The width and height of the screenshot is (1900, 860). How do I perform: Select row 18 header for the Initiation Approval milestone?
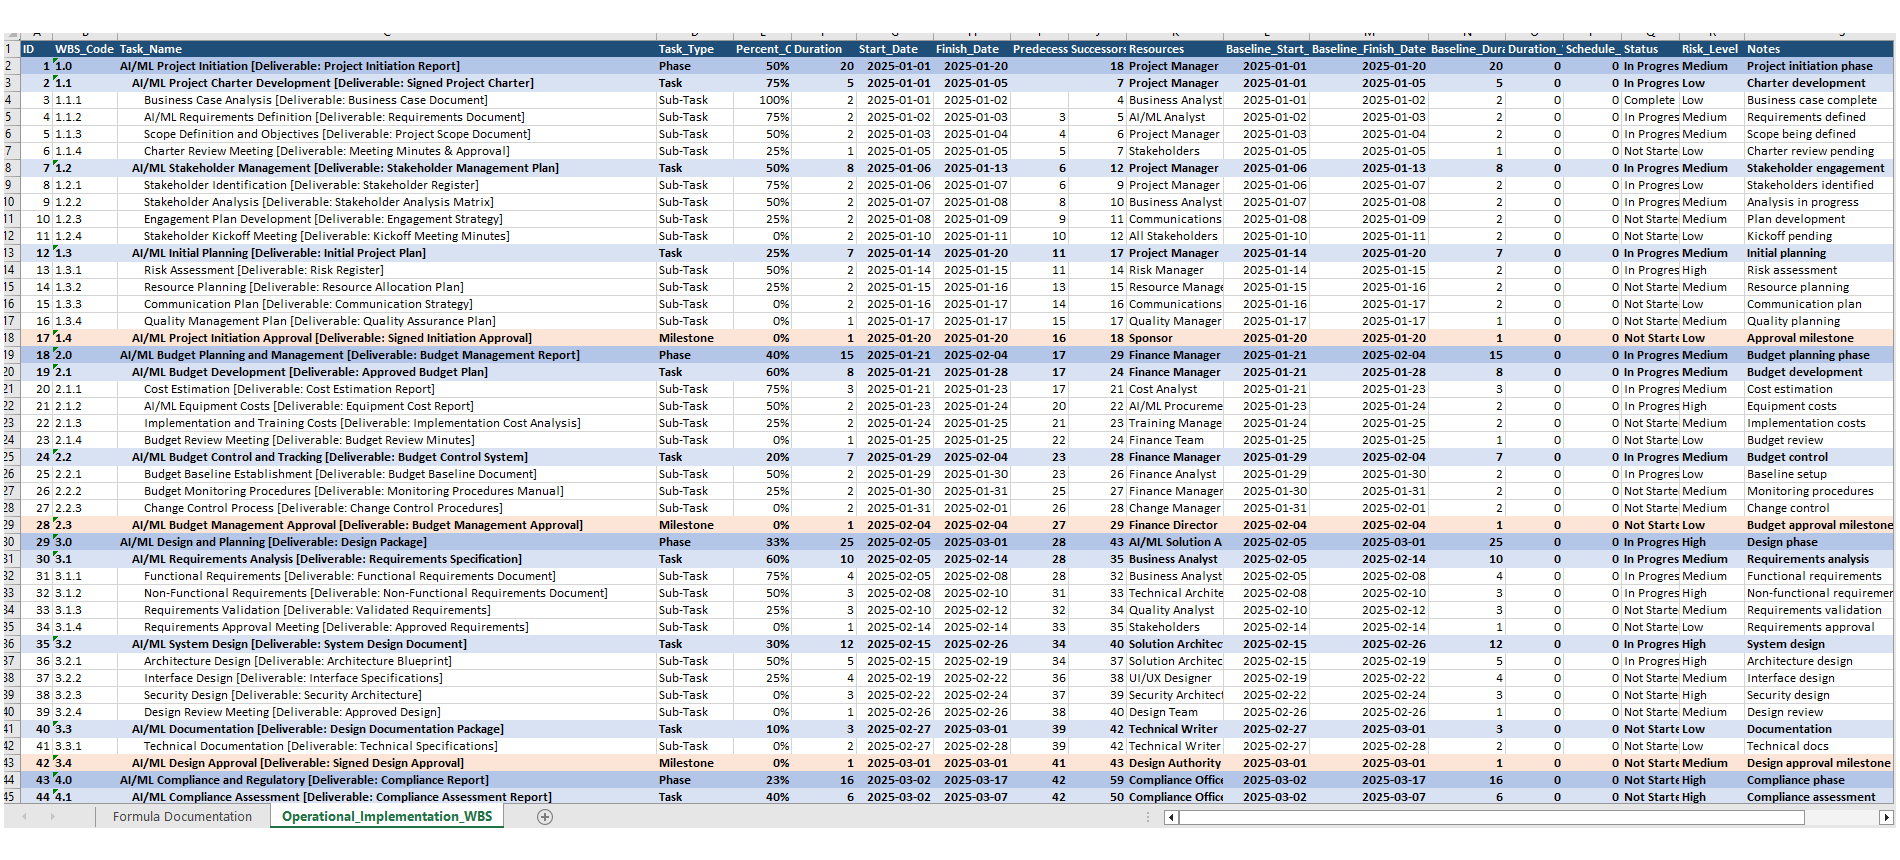coord(9,338)
